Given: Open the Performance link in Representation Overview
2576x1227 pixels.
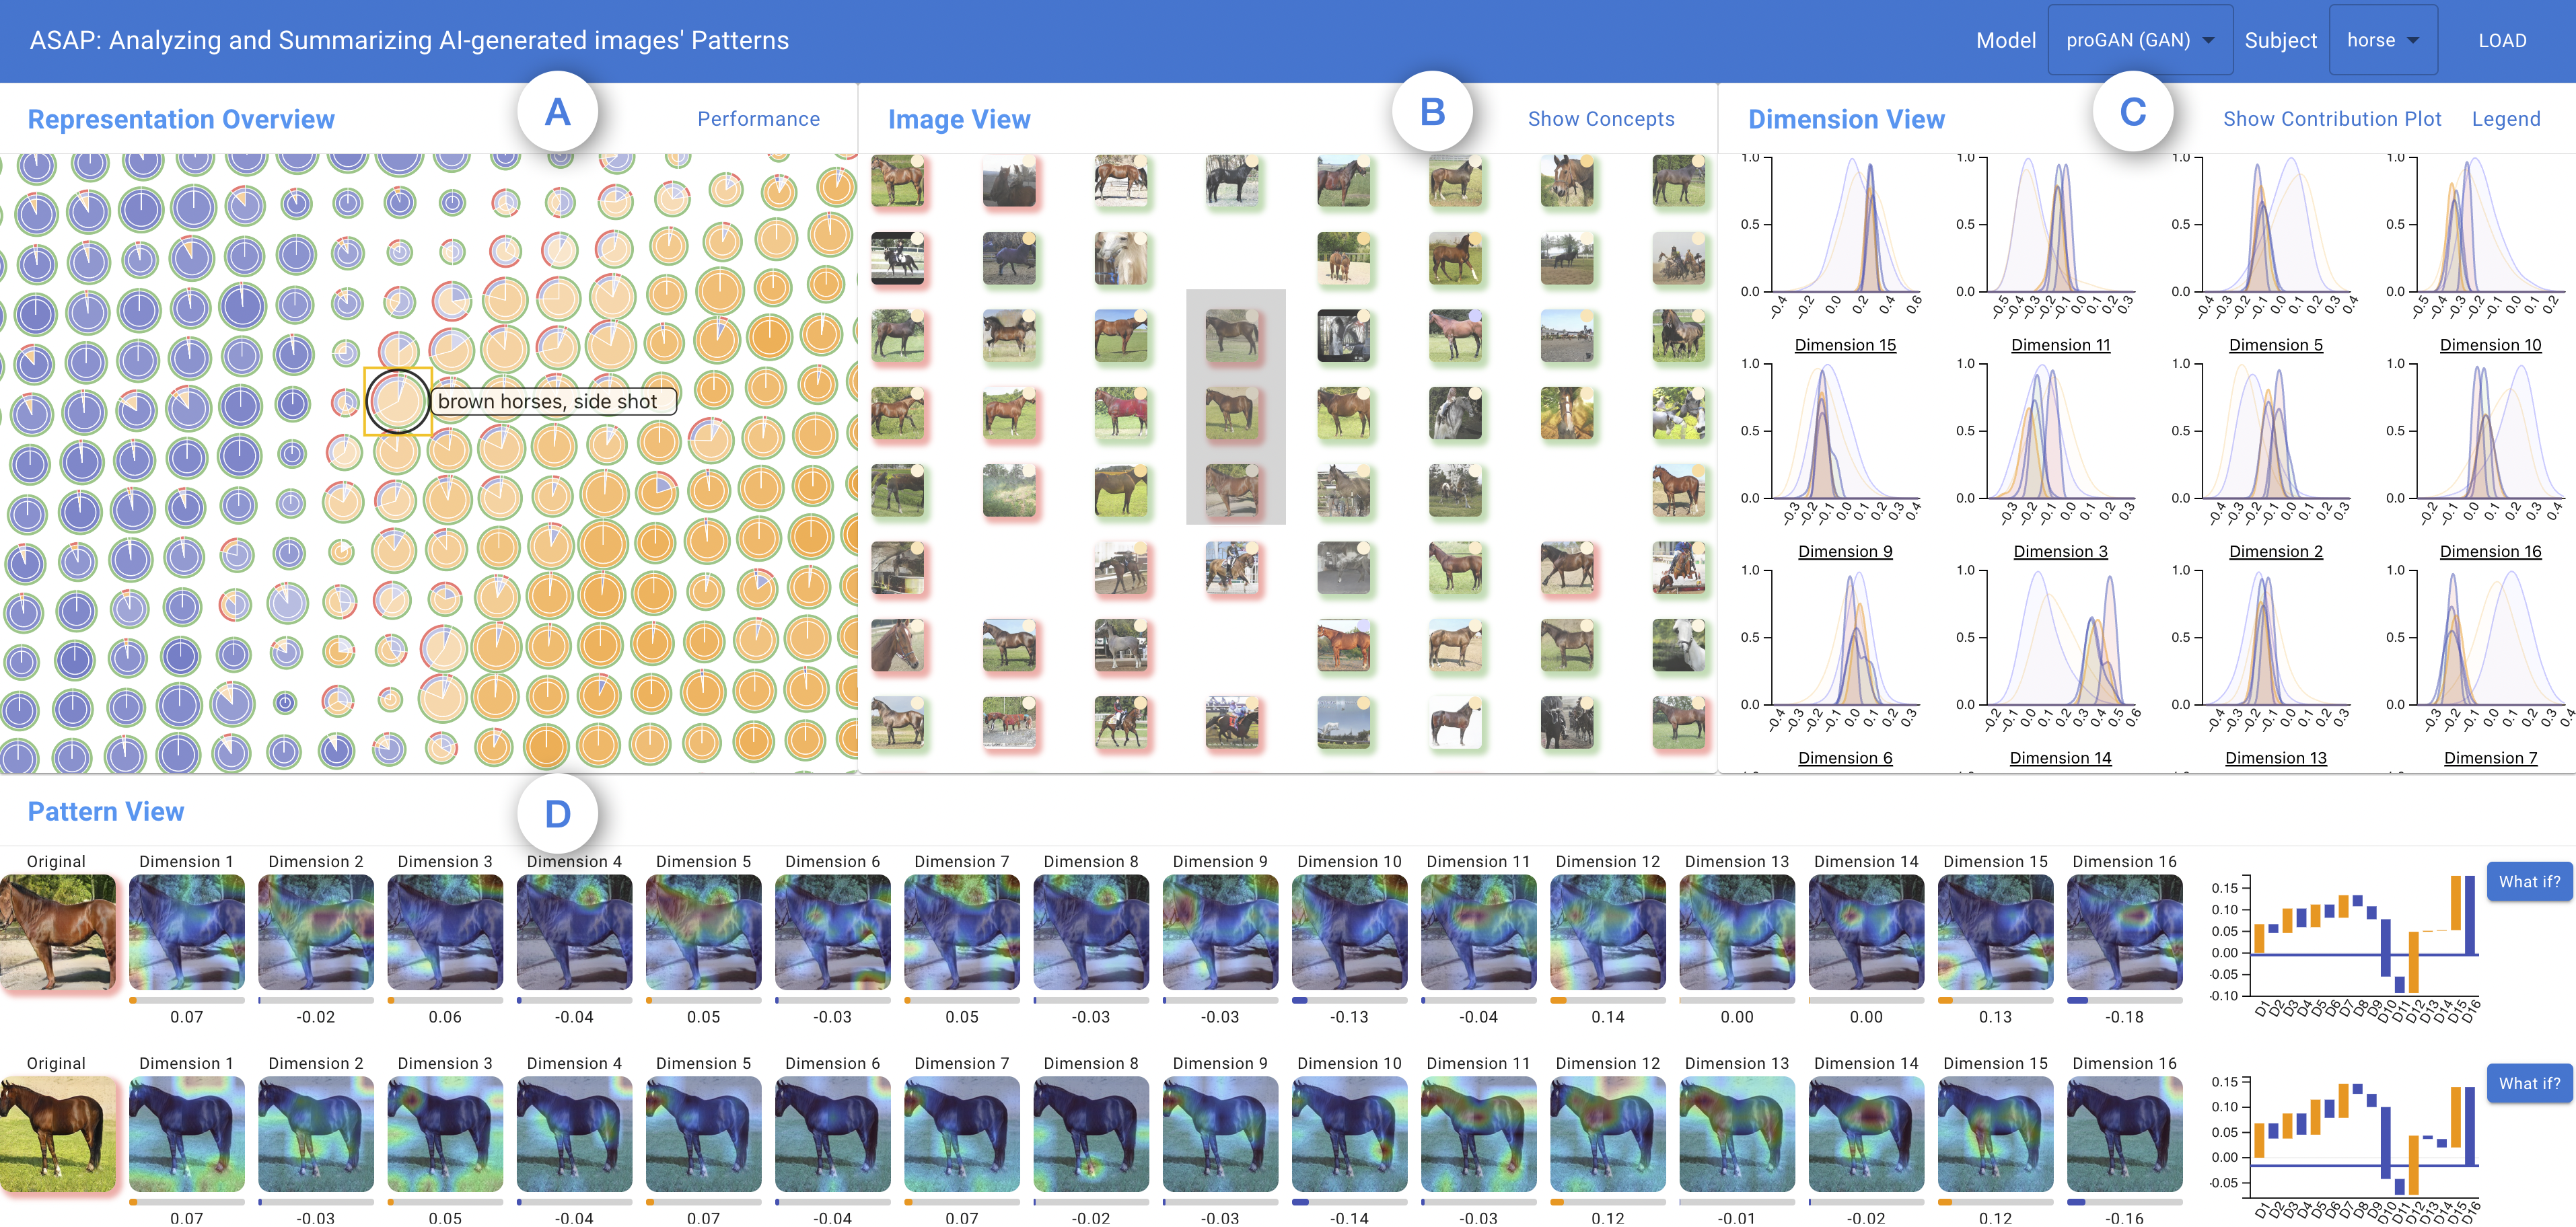Looking at the screenshot, I should click(x=758, y=119).
